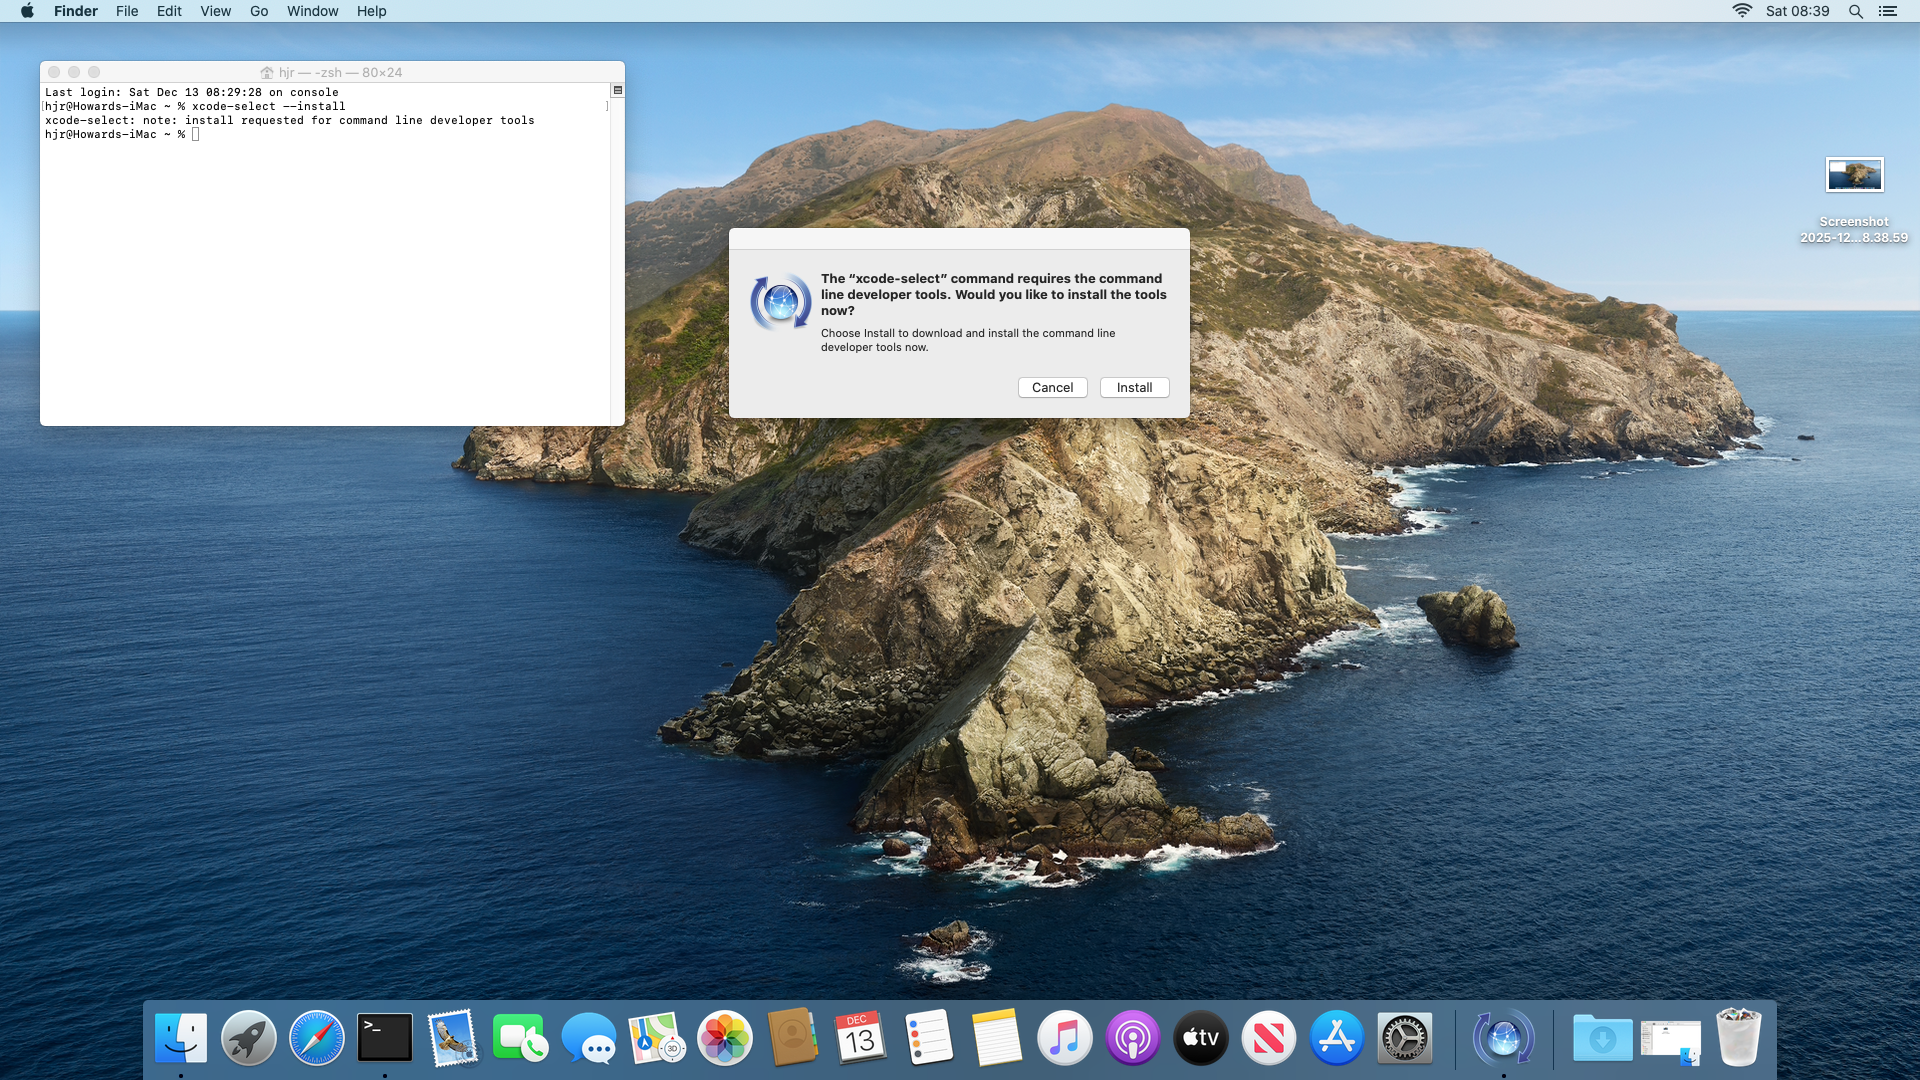The image size is (1920, 1080).
Task: Open the App Store icon
Action: pyautogui.click(x=1337, y=1038)
